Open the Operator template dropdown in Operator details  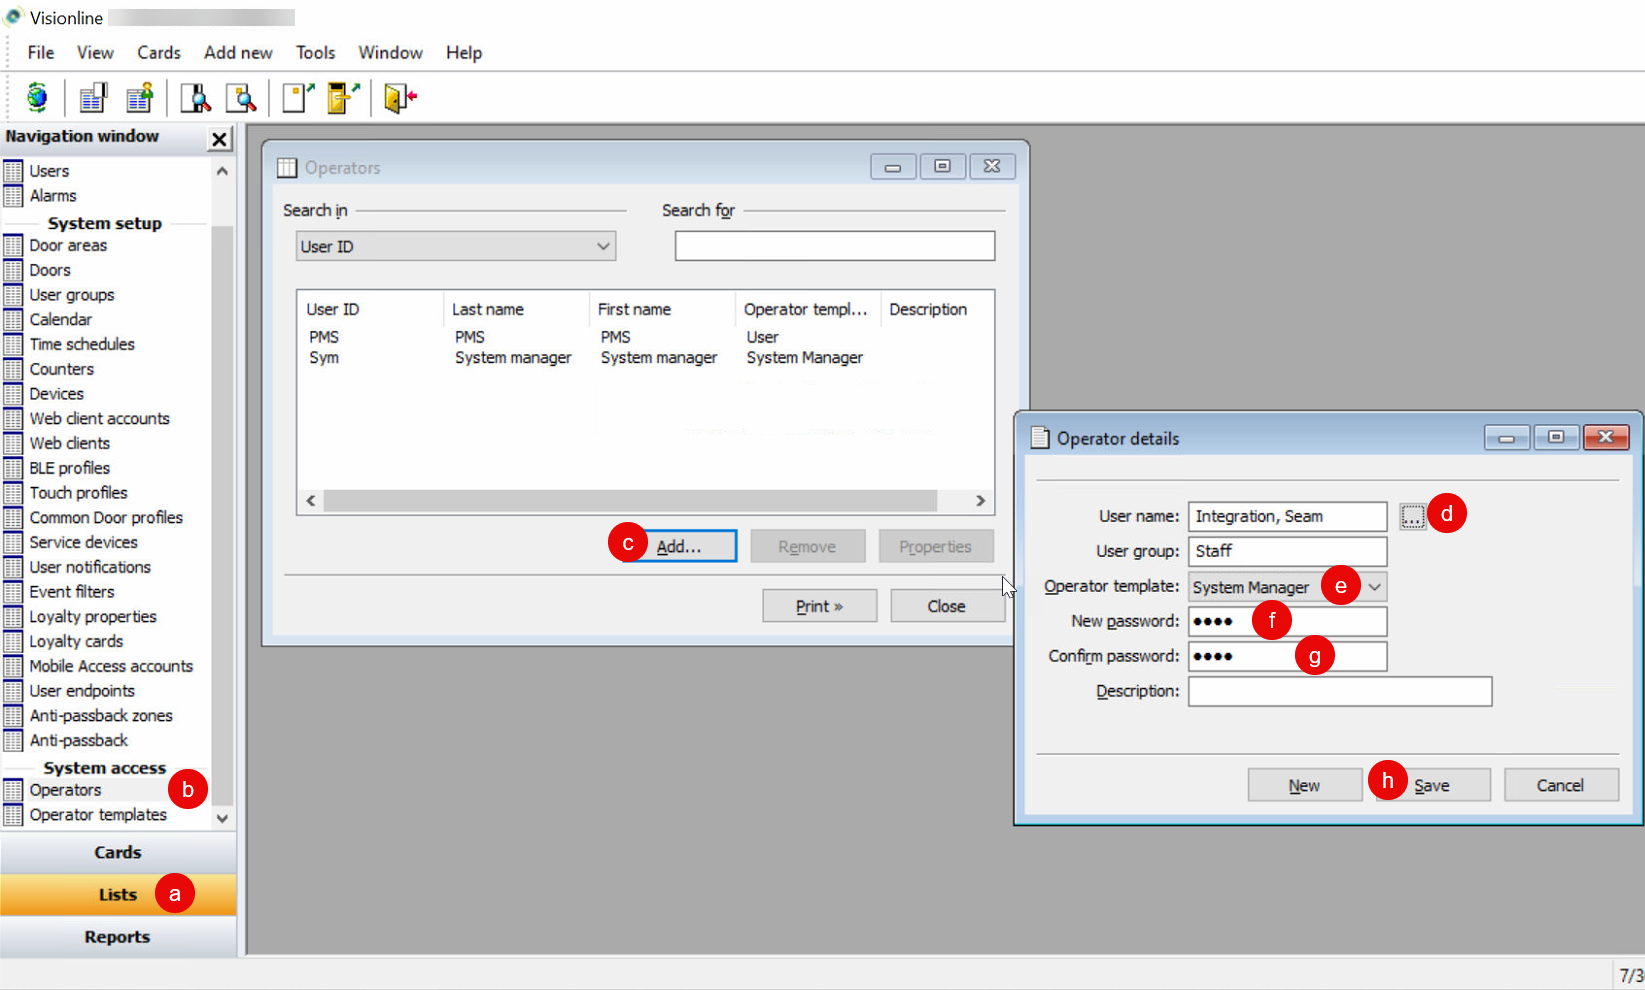[x=1374, y=587]
